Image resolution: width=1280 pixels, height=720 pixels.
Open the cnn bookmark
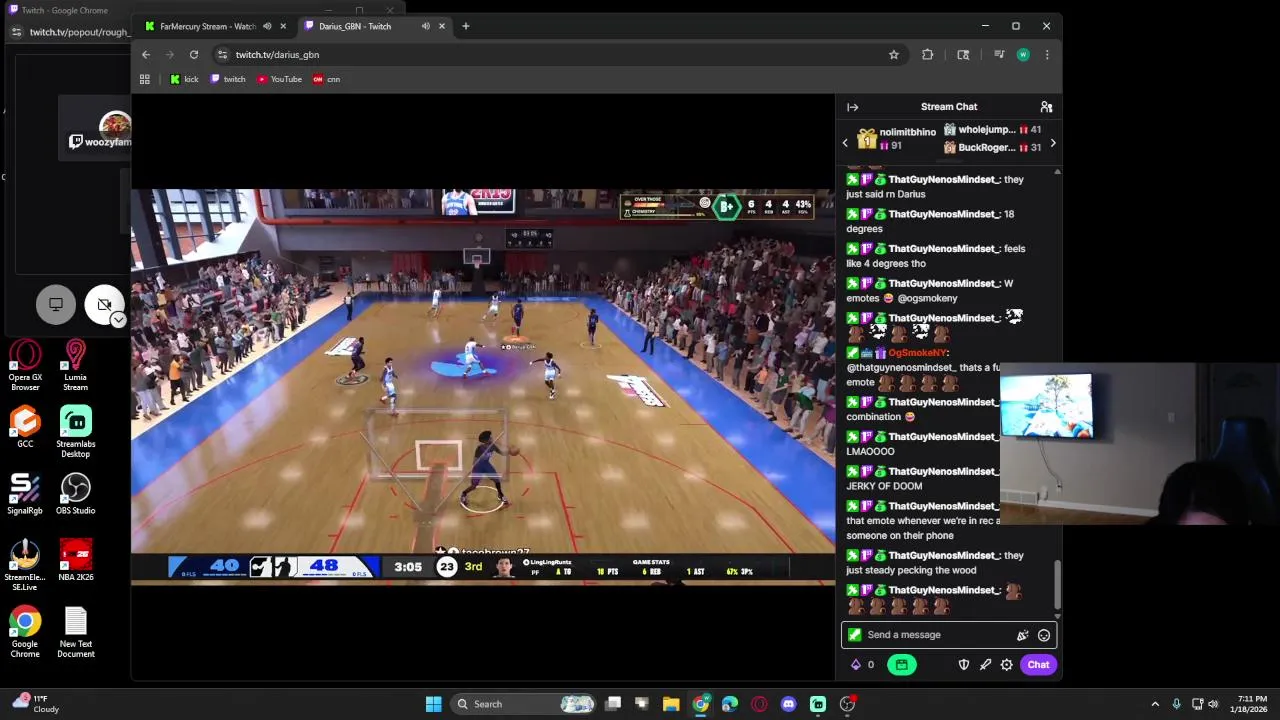tap(327, 79)
